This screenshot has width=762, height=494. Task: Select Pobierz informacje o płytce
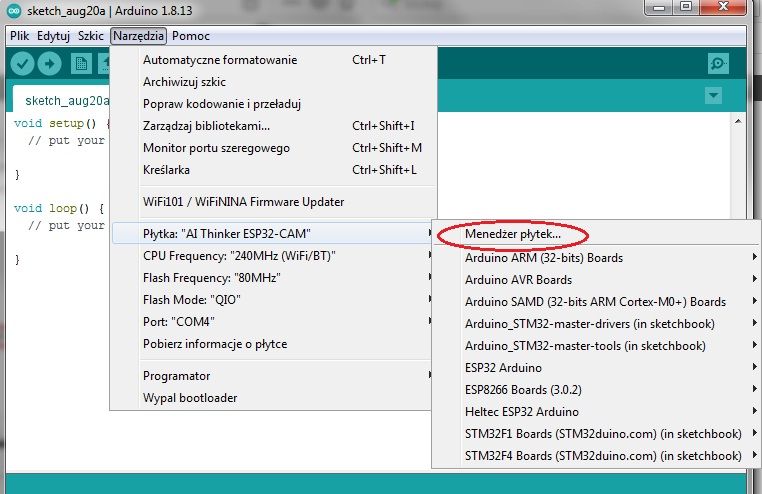[x=272, y=344]
